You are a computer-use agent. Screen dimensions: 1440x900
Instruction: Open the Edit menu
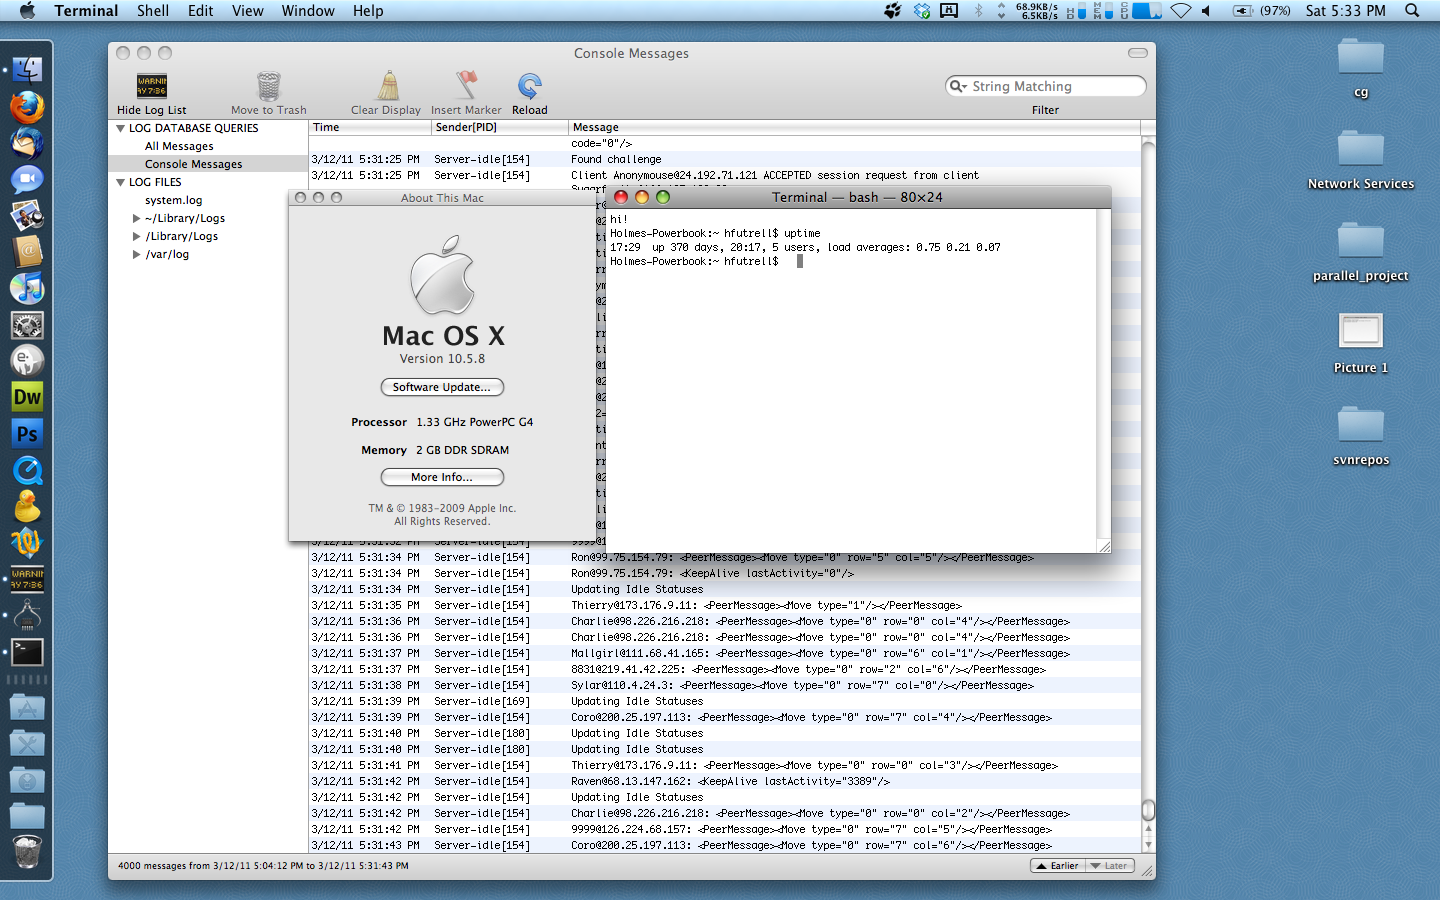click(x=201, y=10)
